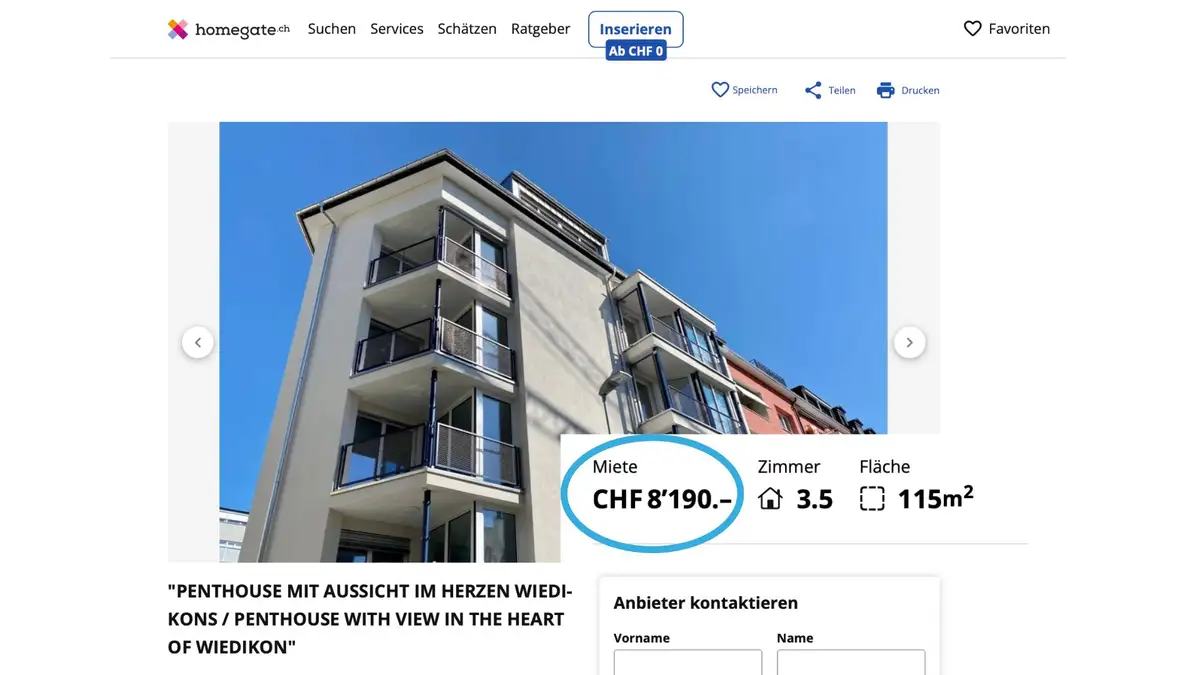Show the next listing photo
Viewport: 1200px width, 675px height.
tap(909, 342)
